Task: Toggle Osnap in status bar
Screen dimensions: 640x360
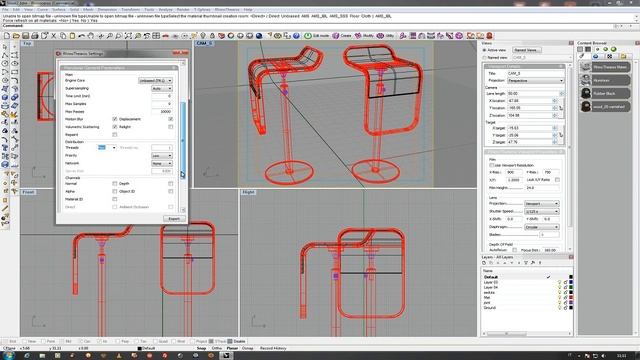Action: tap(247, 349)
